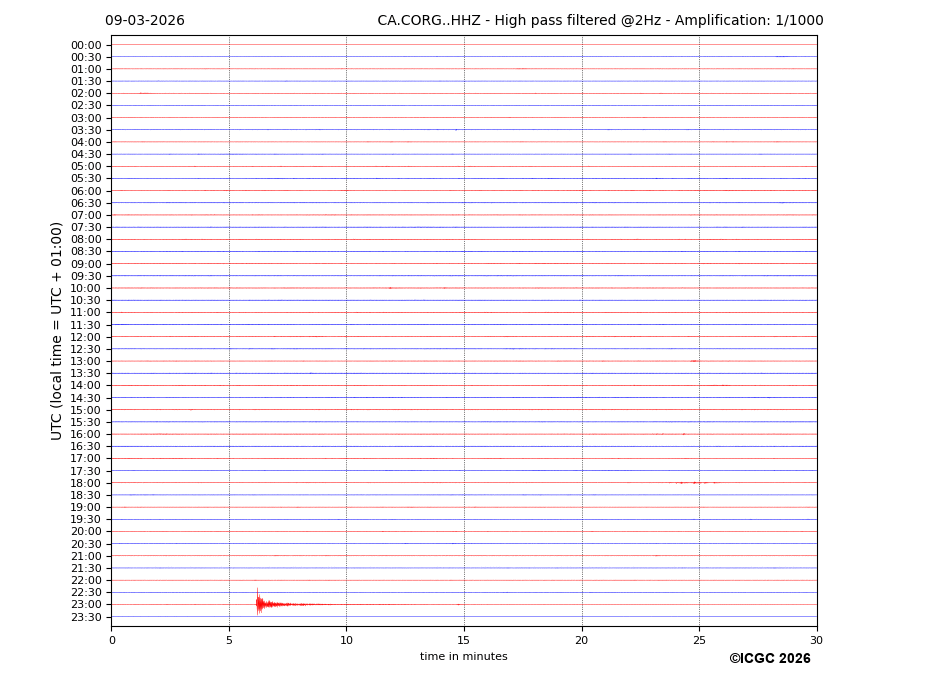Click the 10:00 time label
Screen dimensions: 927x696
pyautogui.click(x=86, y=288)
